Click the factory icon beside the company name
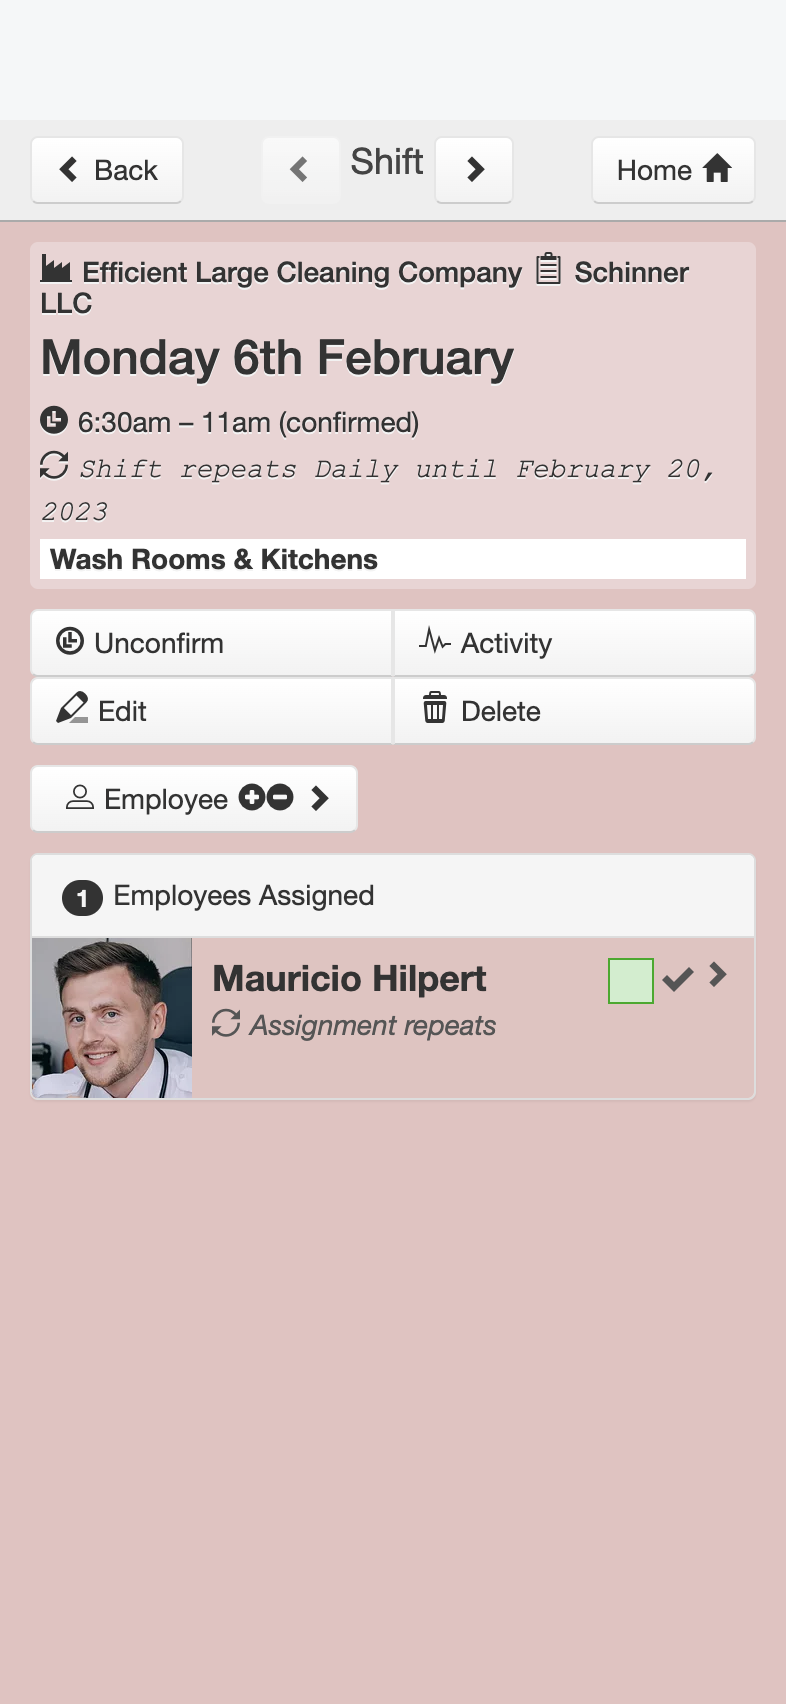 point(56,269)
